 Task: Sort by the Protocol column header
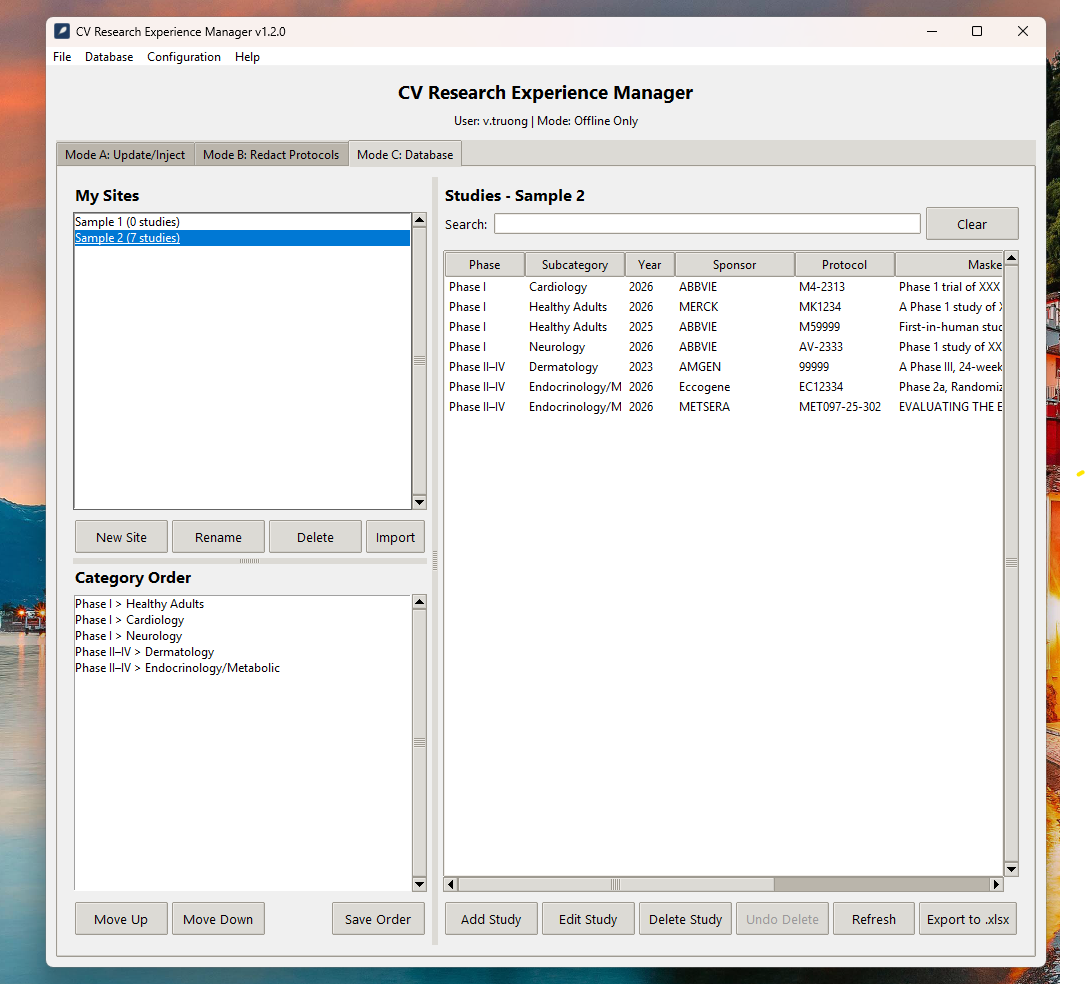click(x=844, y=265)
